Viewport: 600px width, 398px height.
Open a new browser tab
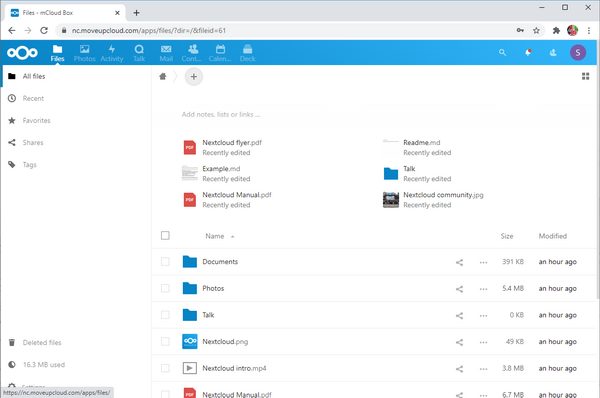pyautogui.click(x=136, y=13)
